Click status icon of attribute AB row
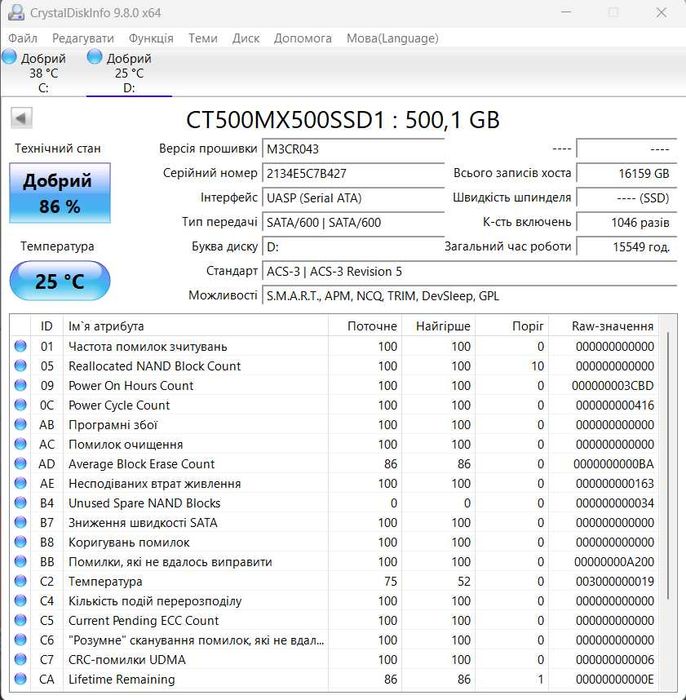 pos(21,425)
